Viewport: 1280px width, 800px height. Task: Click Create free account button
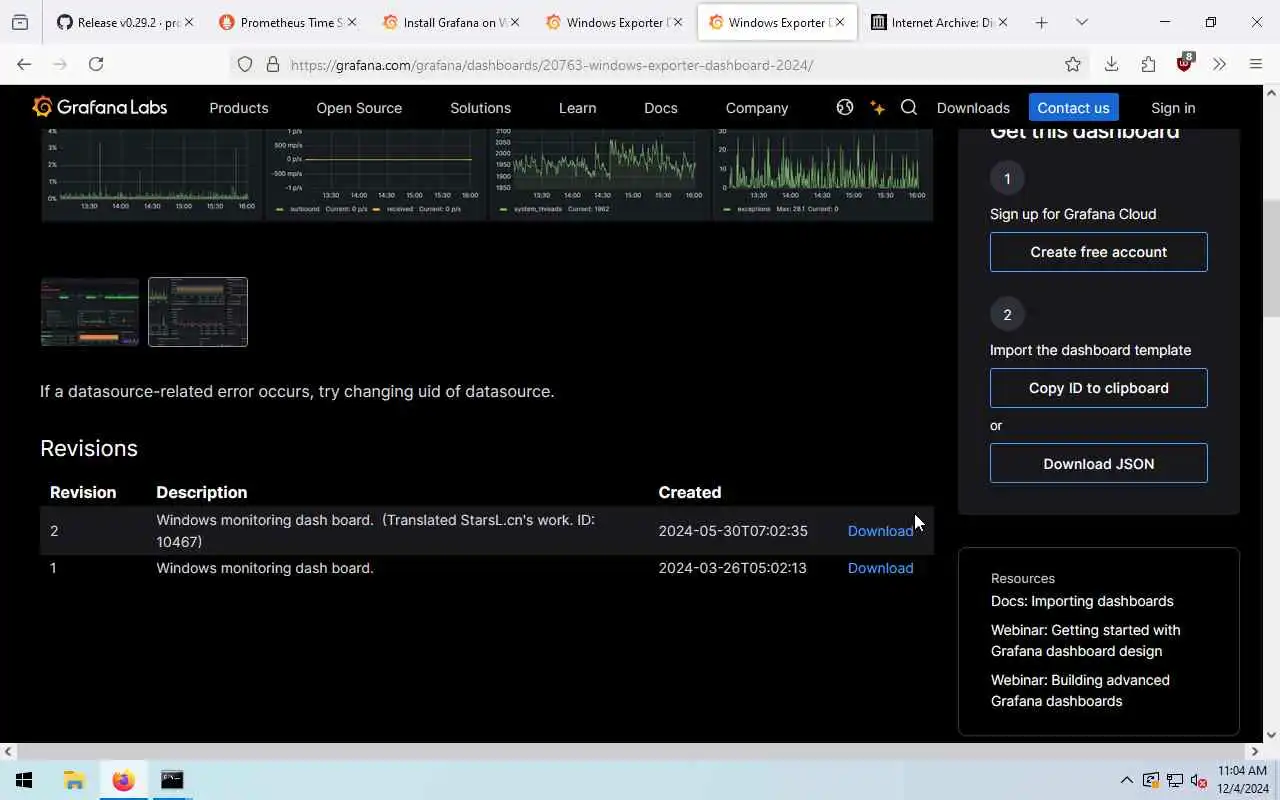click(1099, 252)
